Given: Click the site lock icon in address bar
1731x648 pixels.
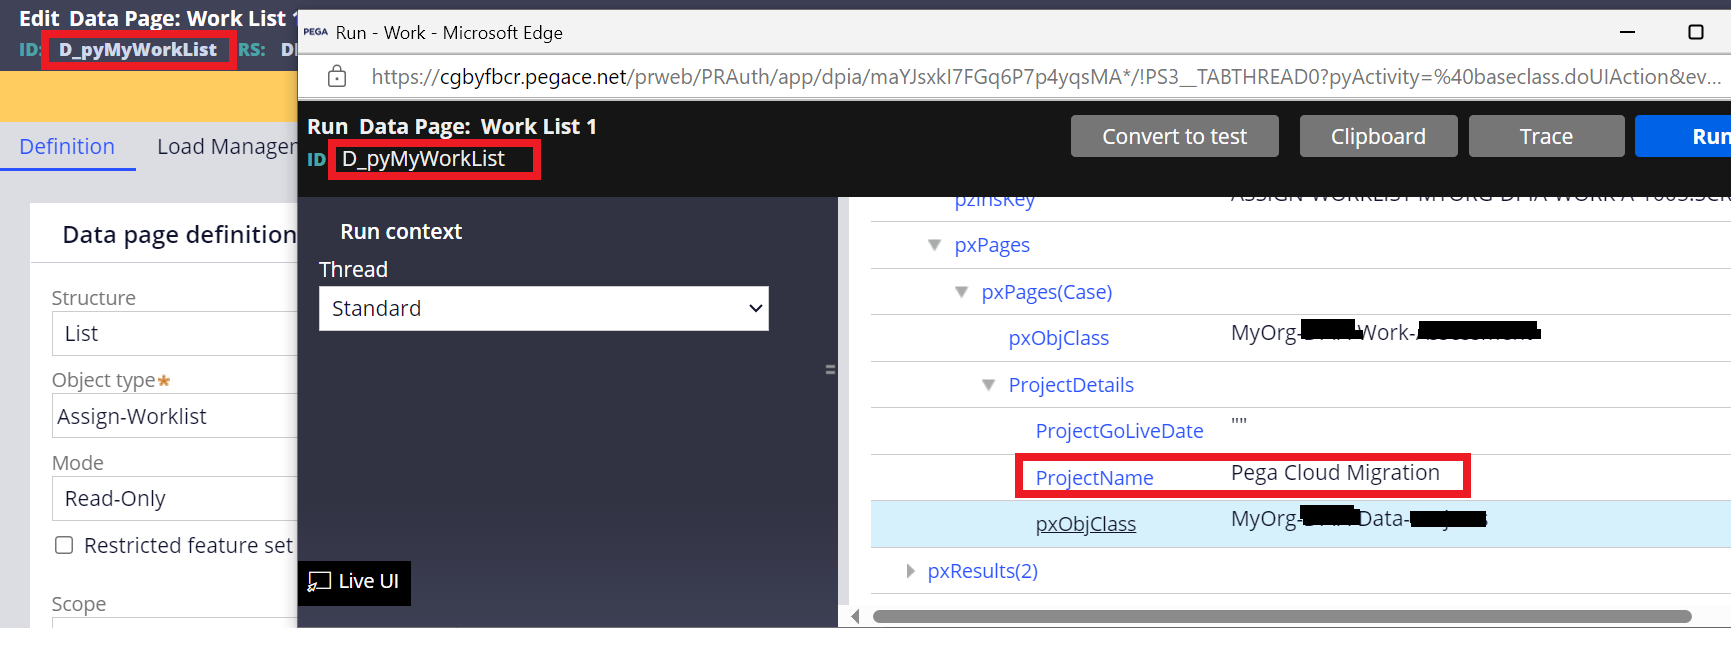Looking at the screenshot, I should click(337, 77).
